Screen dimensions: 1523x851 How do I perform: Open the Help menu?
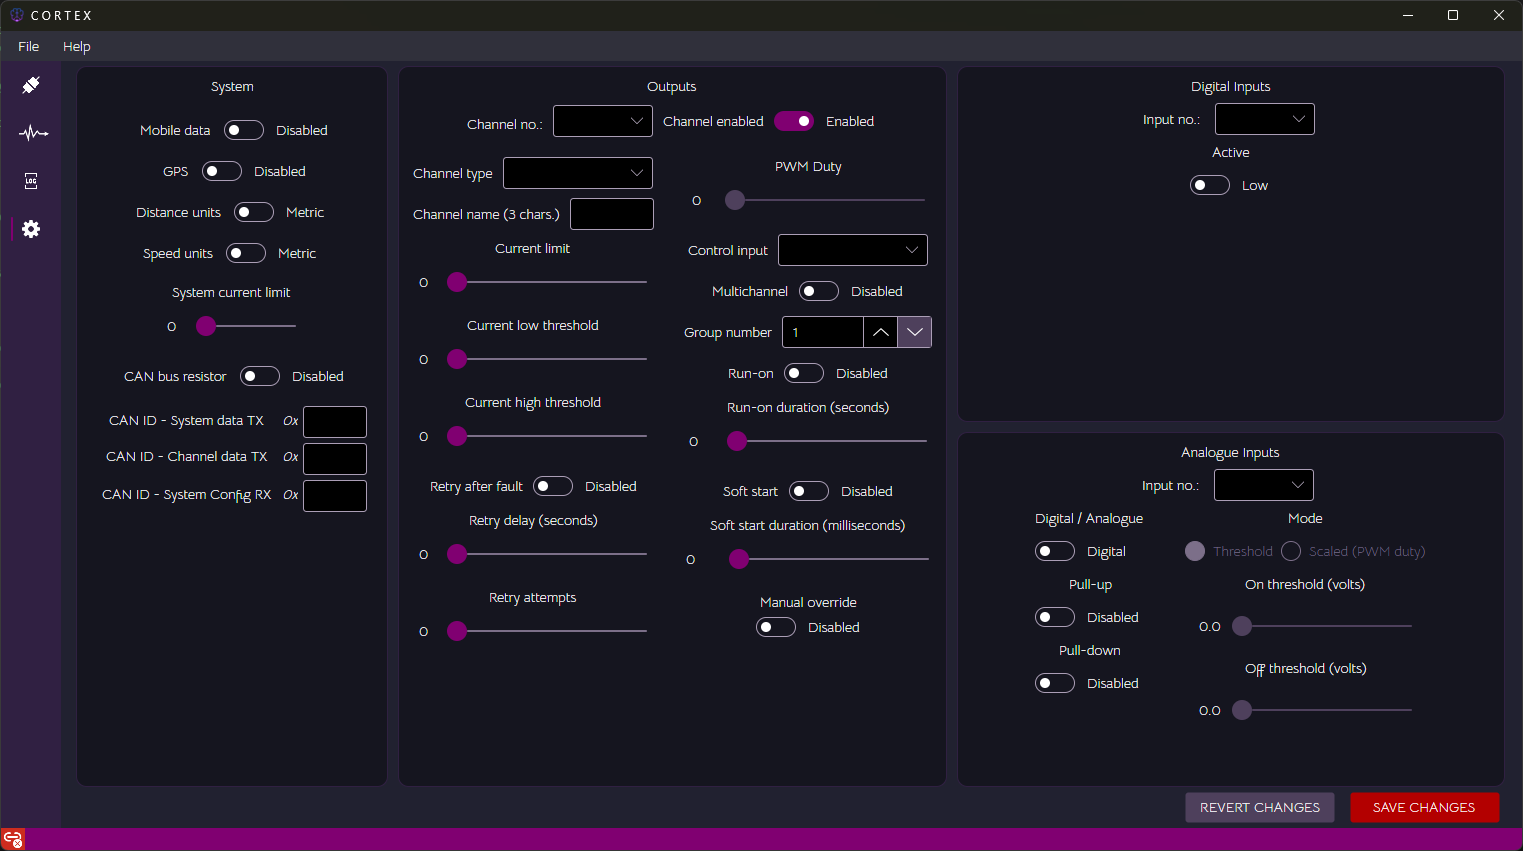click(76, 46)
